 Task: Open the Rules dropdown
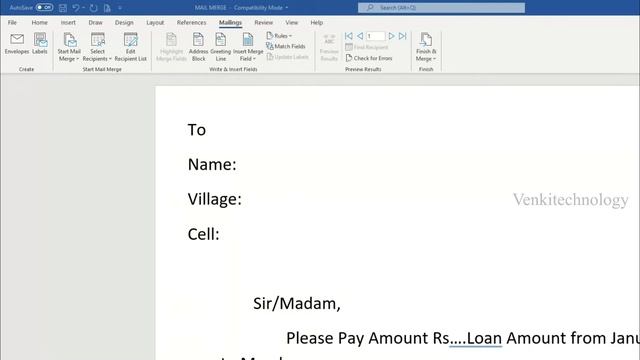coord(279,36)
